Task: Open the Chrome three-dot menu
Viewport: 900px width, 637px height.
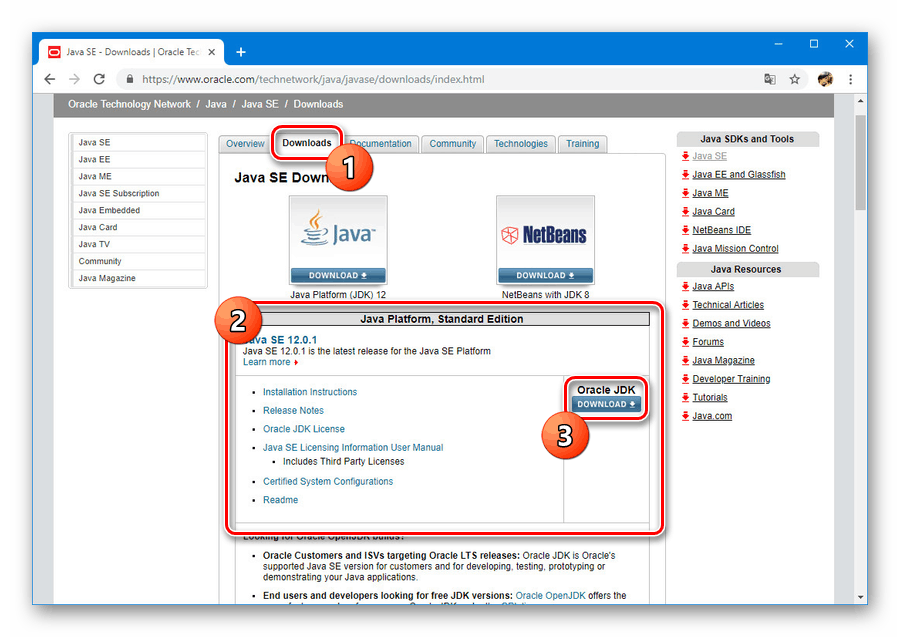Action: point(851,79)
